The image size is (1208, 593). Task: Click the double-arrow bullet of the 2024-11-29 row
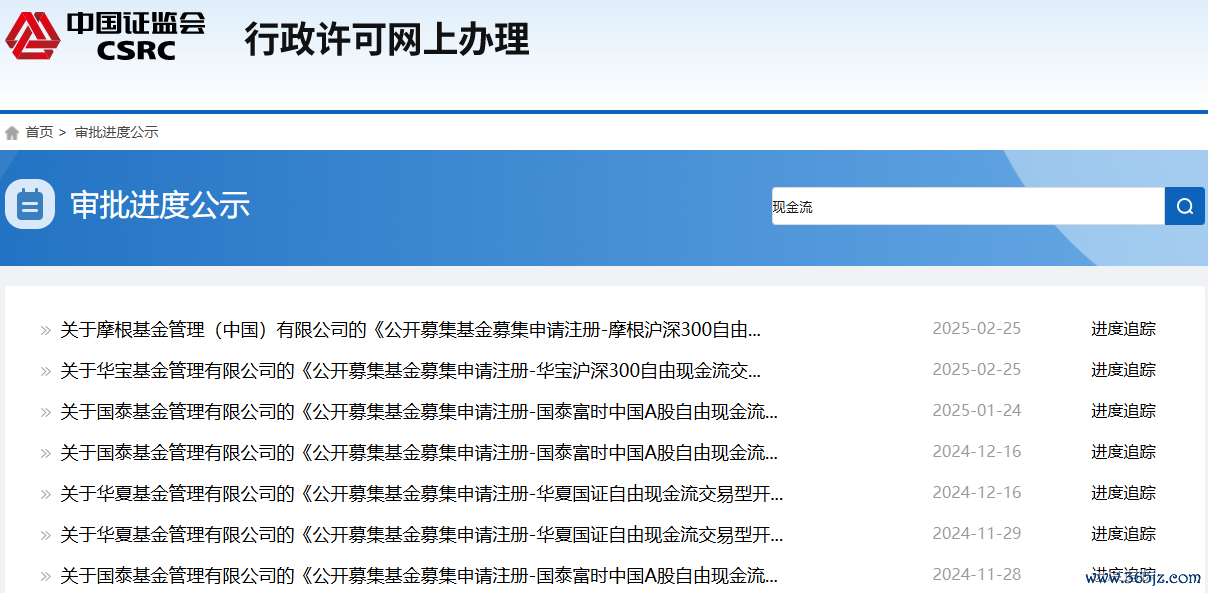[x=45, y=535]
